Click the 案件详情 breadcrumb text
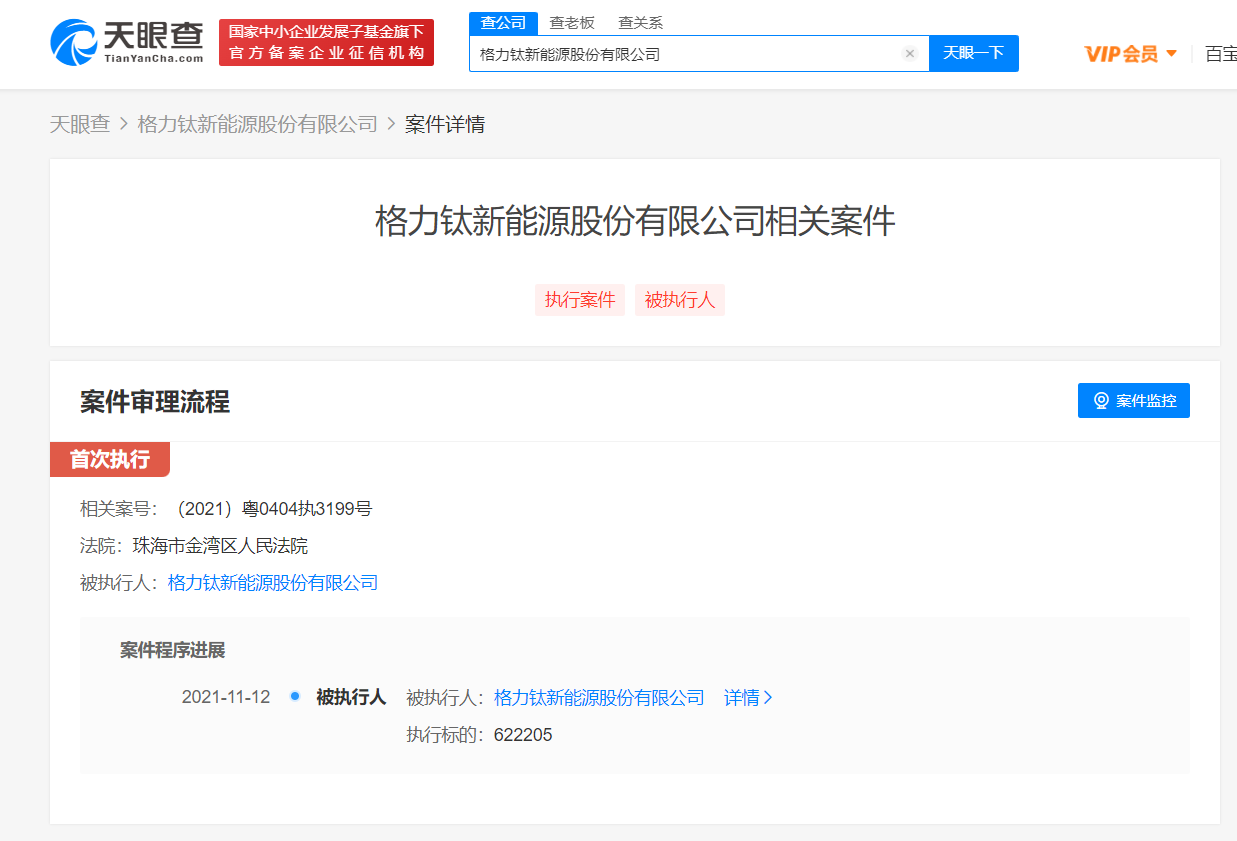This screenshot has height=841, width=1237. (x=445, y=124)
